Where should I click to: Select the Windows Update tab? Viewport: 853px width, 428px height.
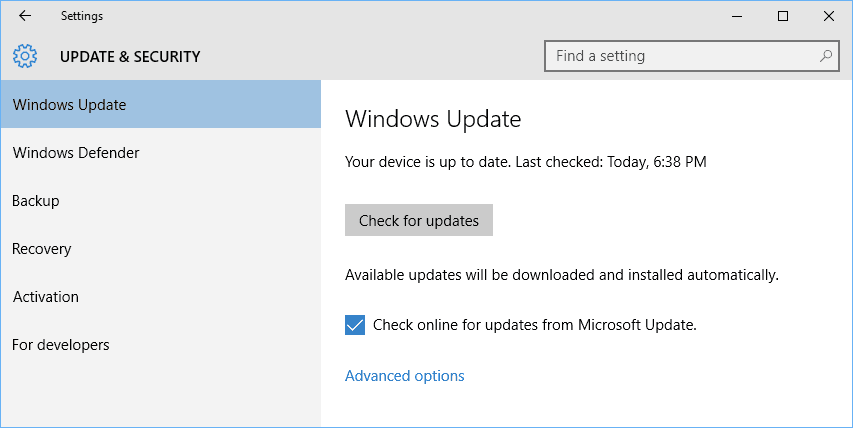click(161, 104)
